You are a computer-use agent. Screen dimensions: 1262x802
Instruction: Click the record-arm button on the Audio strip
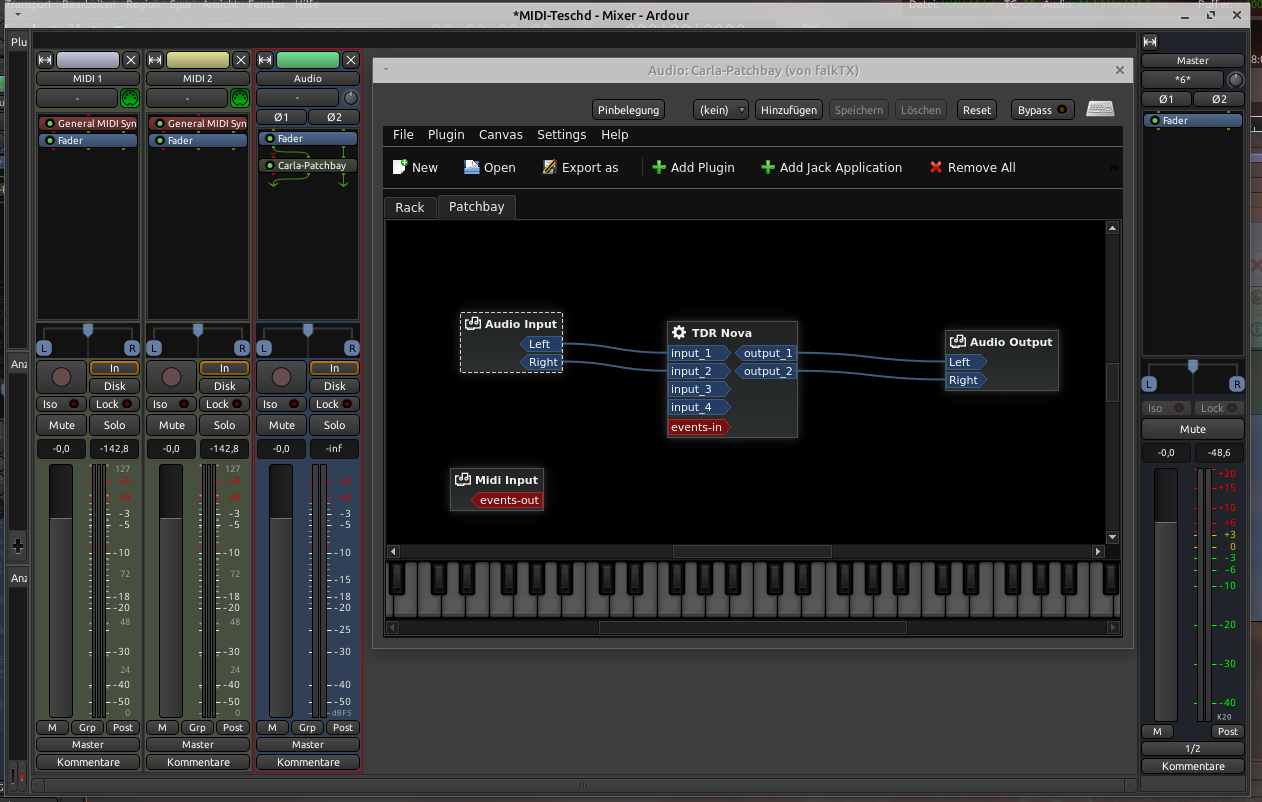click(282, 377)
